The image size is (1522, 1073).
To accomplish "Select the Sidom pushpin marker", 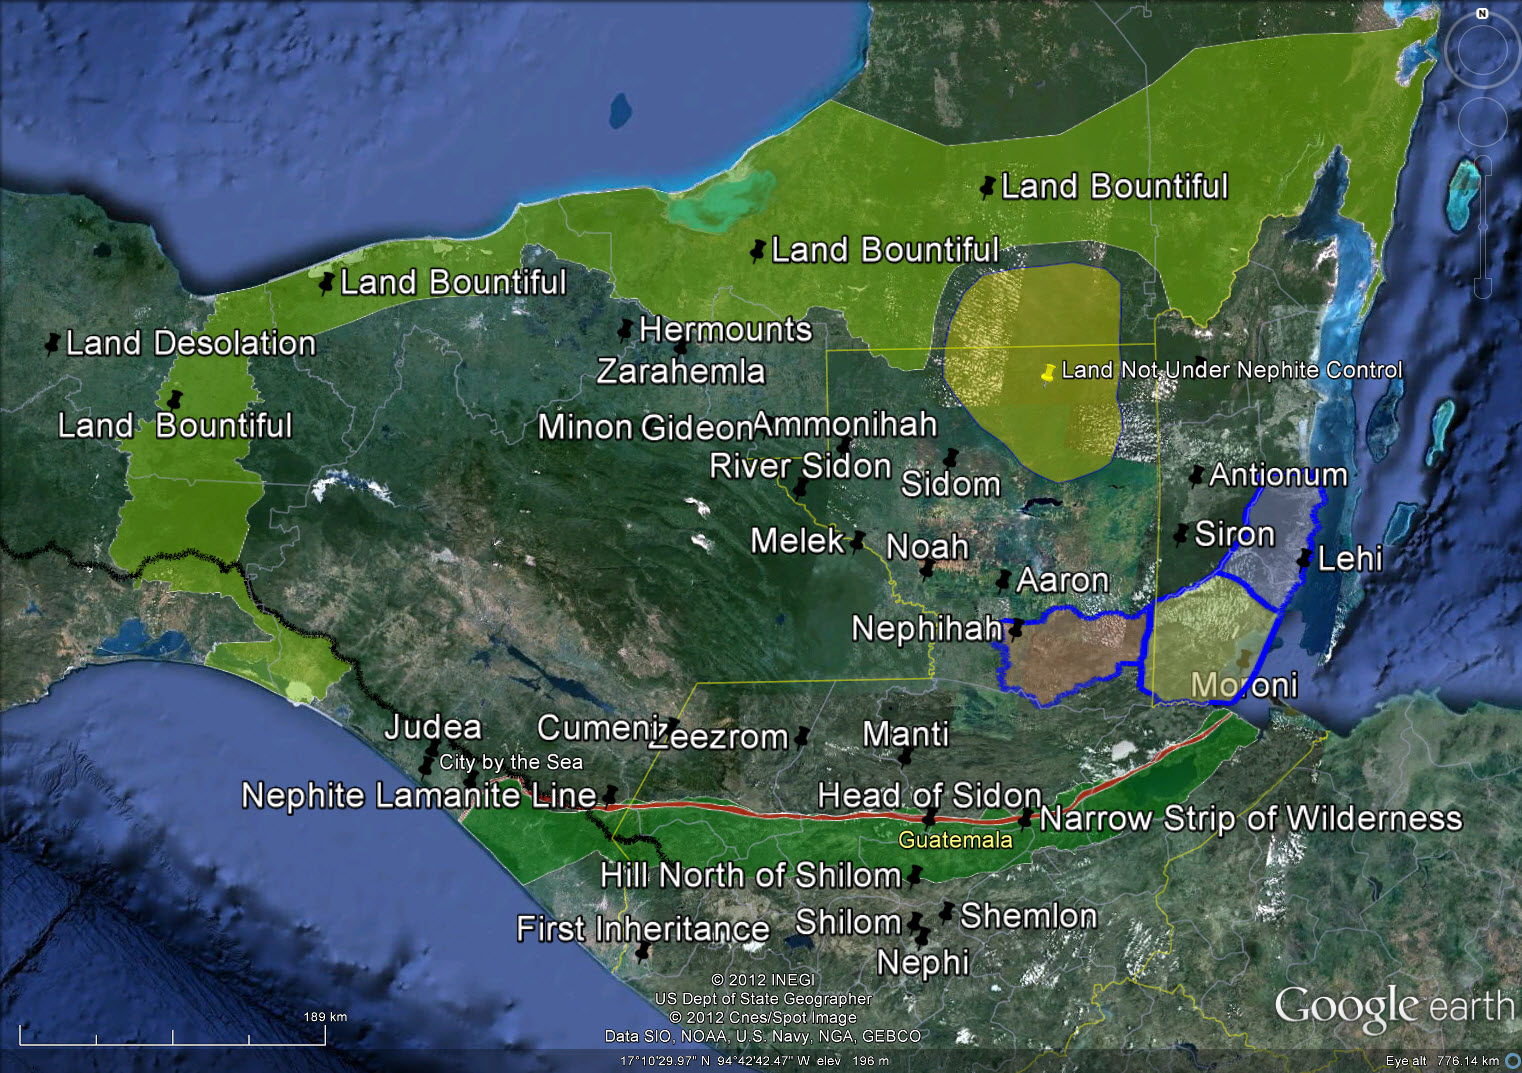I will pos(951,459).
